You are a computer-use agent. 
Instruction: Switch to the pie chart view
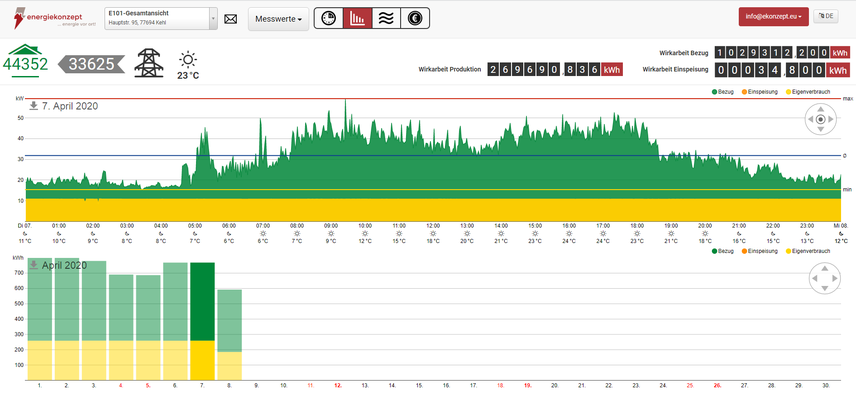329,18
